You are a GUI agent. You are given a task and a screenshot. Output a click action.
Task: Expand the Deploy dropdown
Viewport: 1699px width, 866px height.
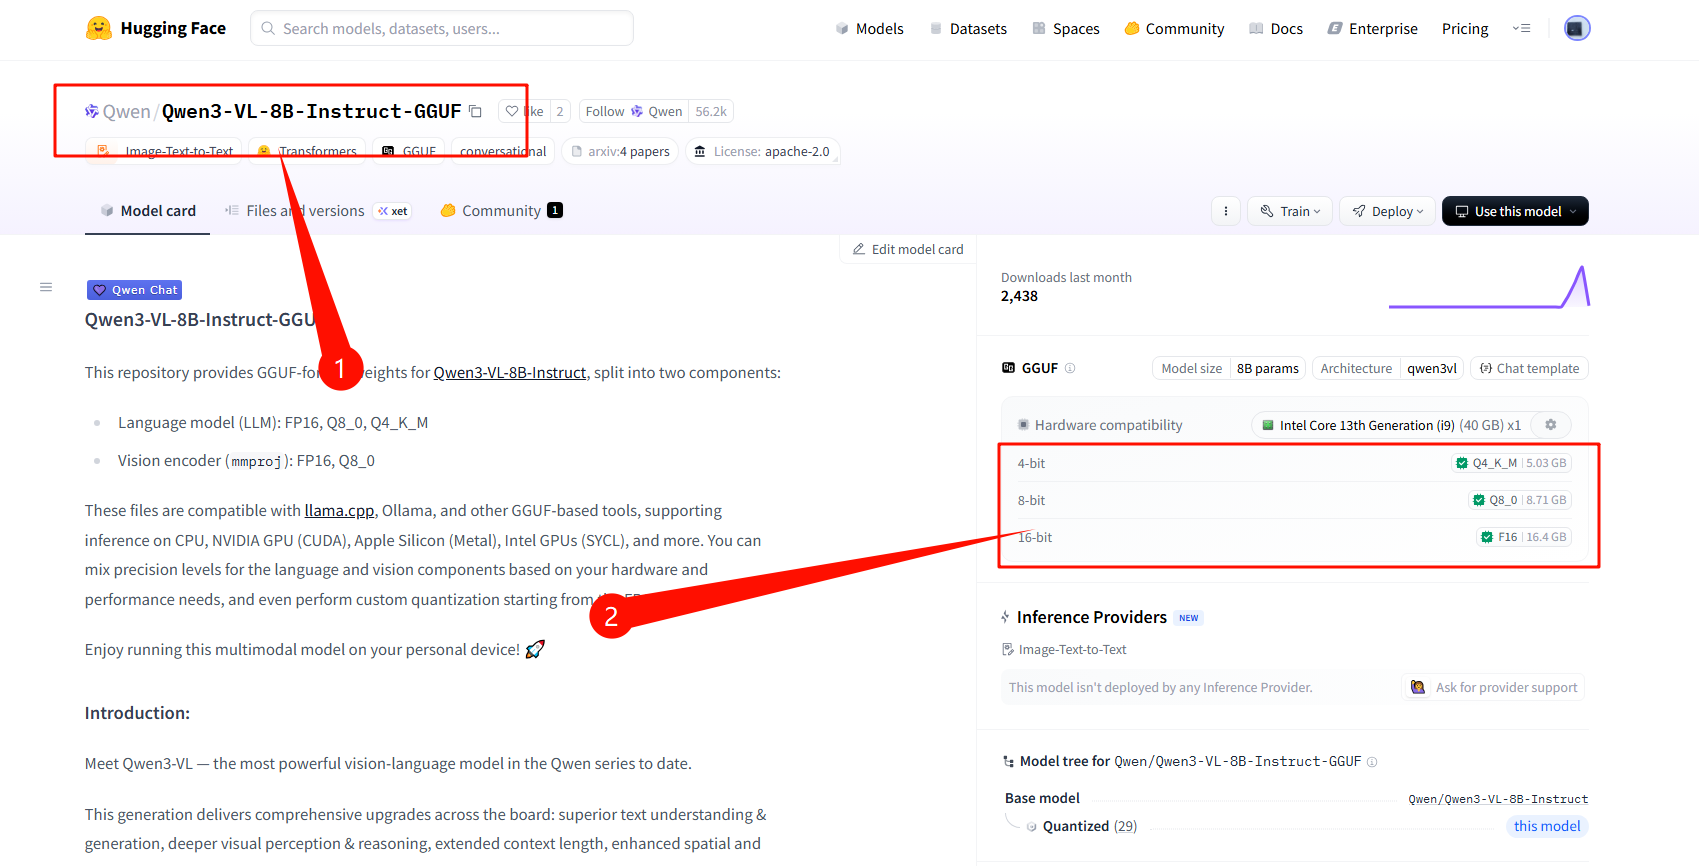[1387, 211]
